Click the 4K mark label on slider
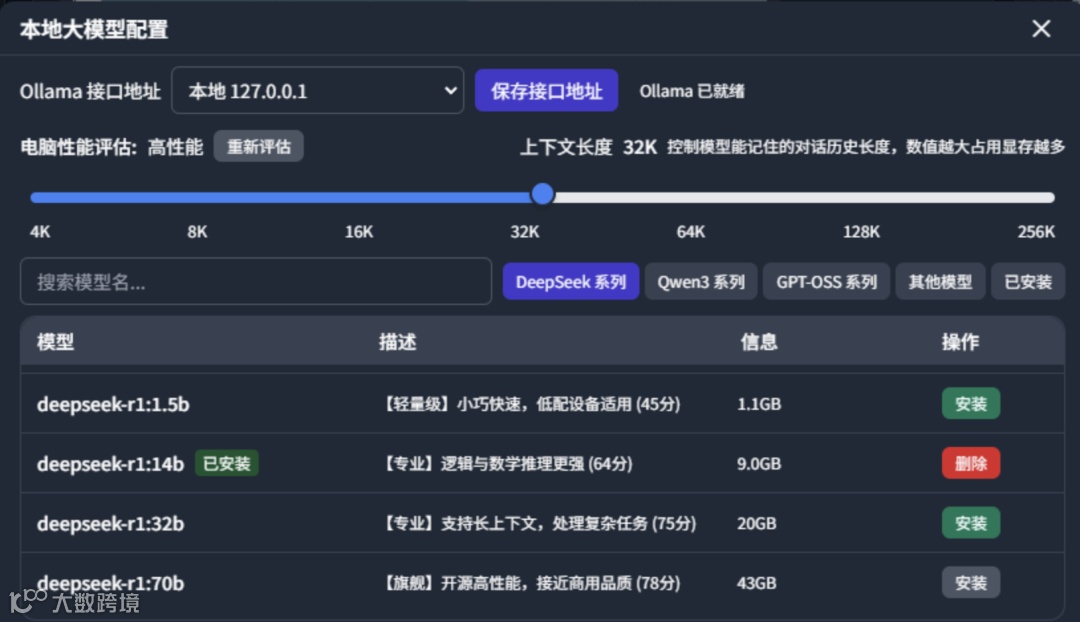The height and width of the screenshot is (622, 1080). click(40, 231)
